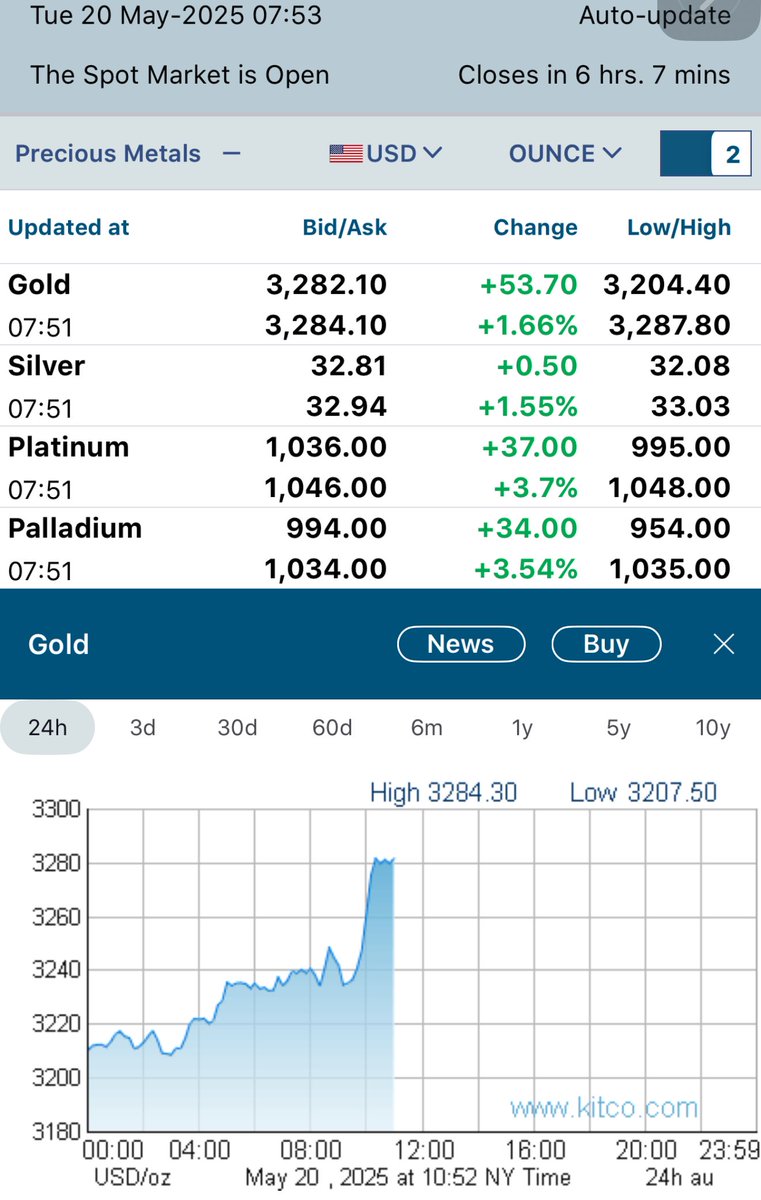Click Platinum bid price 1,036.00

[x=327, y=447]
